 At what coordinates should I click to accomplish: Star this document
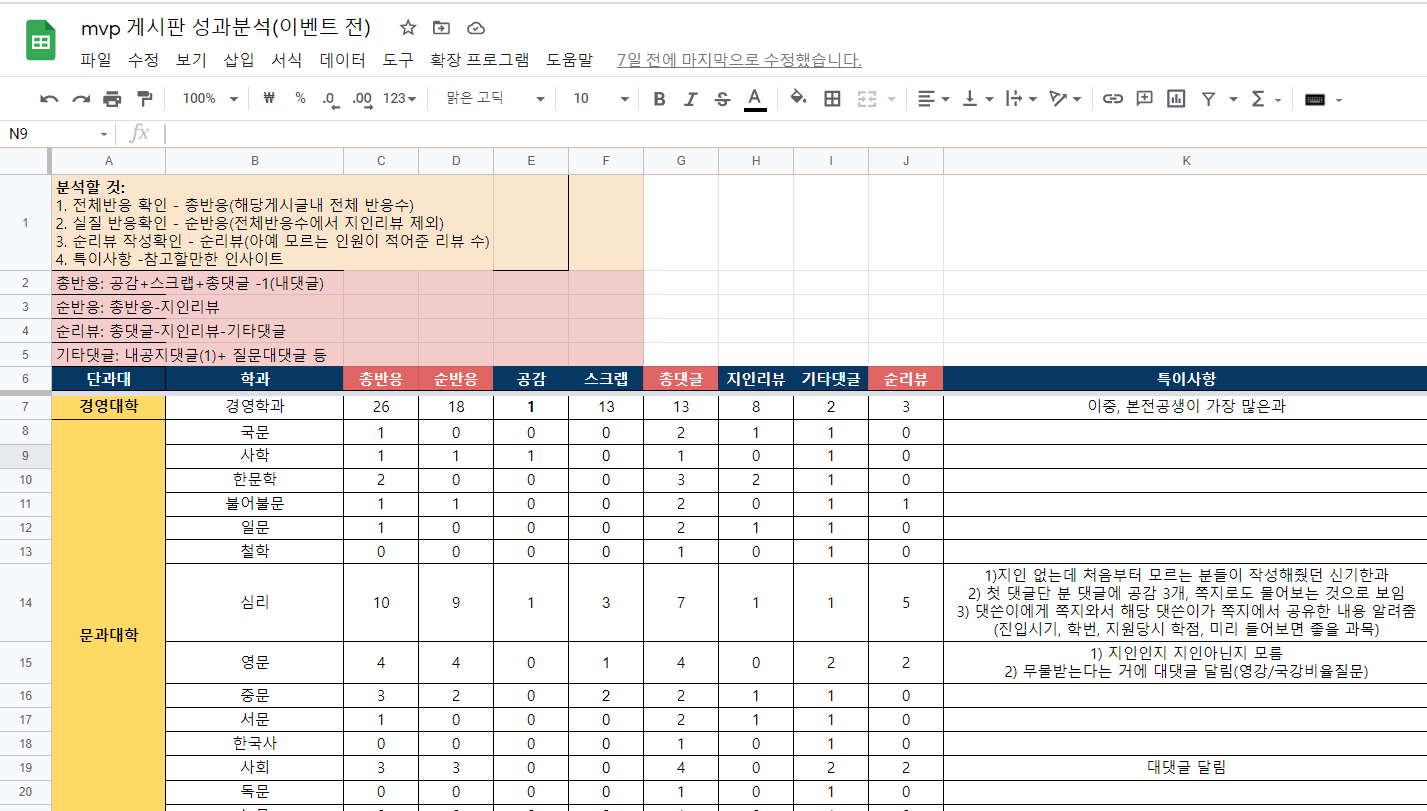(x=408, y=28)
